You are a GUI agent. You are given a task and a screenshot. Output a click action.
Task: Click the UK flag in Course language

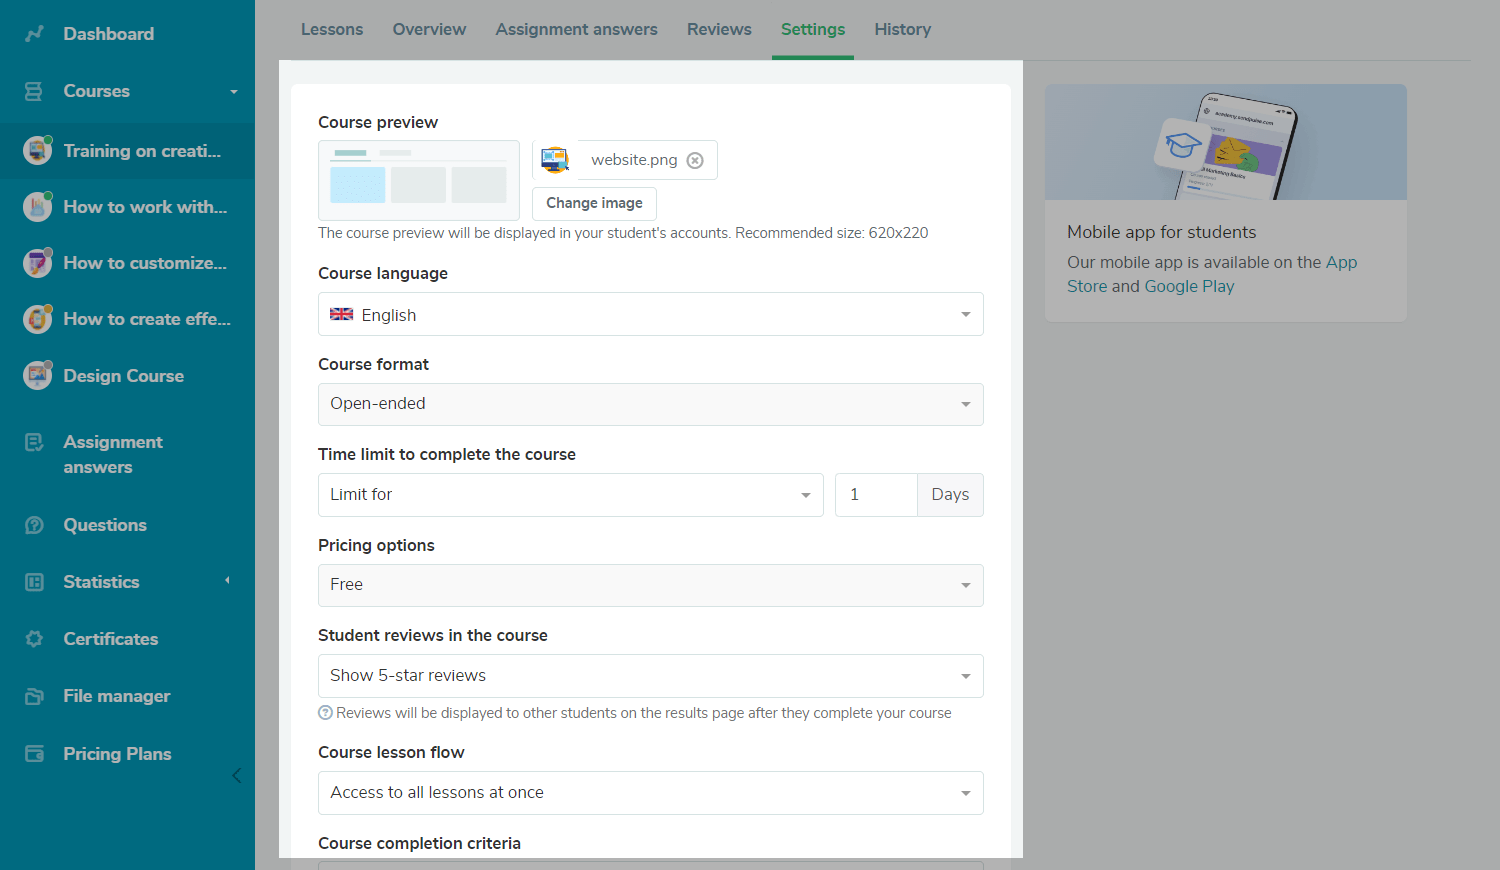[x=342, y=314]
